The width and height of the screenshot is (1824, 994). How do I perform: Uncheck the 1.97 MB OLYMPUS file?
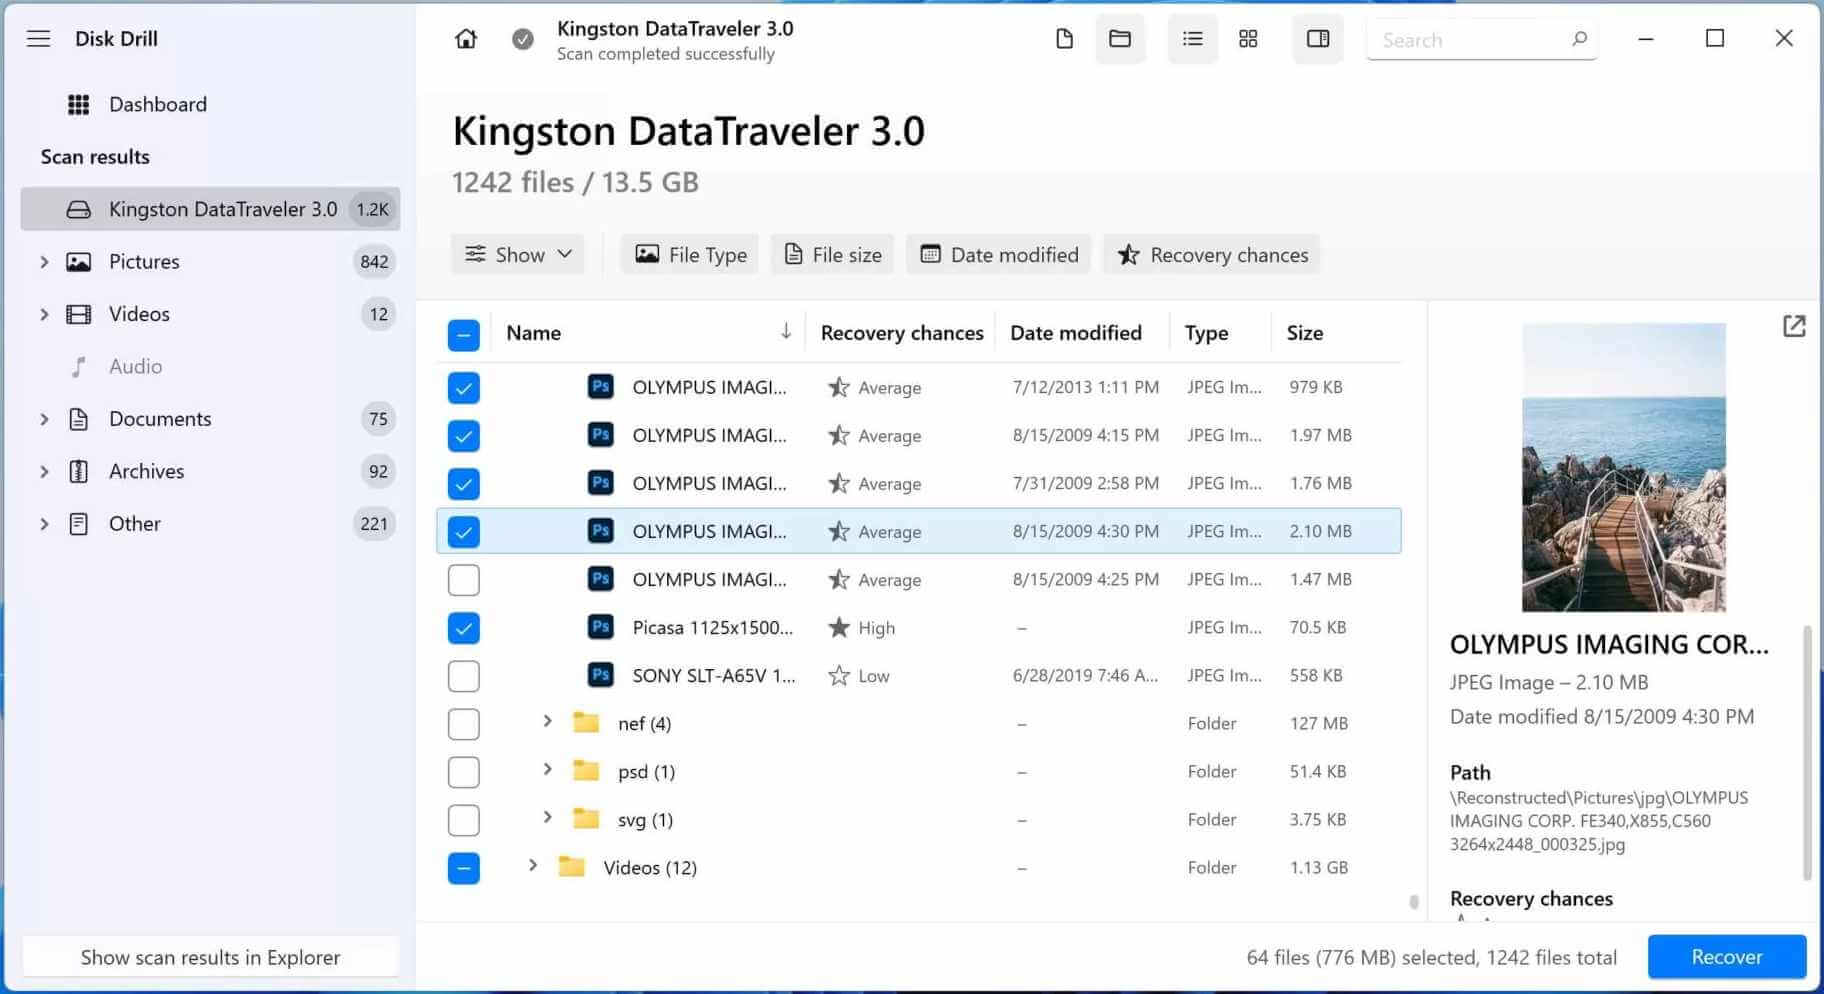[464, 436]
